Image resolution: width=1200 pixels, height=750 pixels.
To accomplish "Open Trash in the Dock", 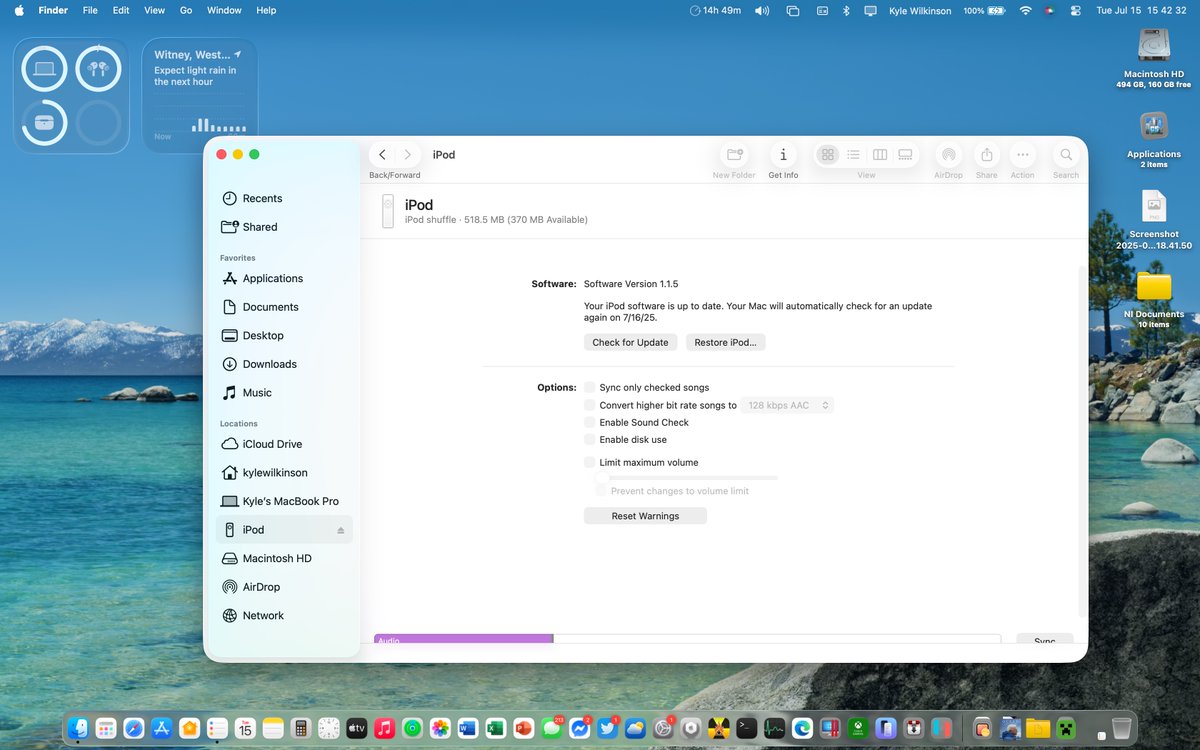I will [1122, 728].
